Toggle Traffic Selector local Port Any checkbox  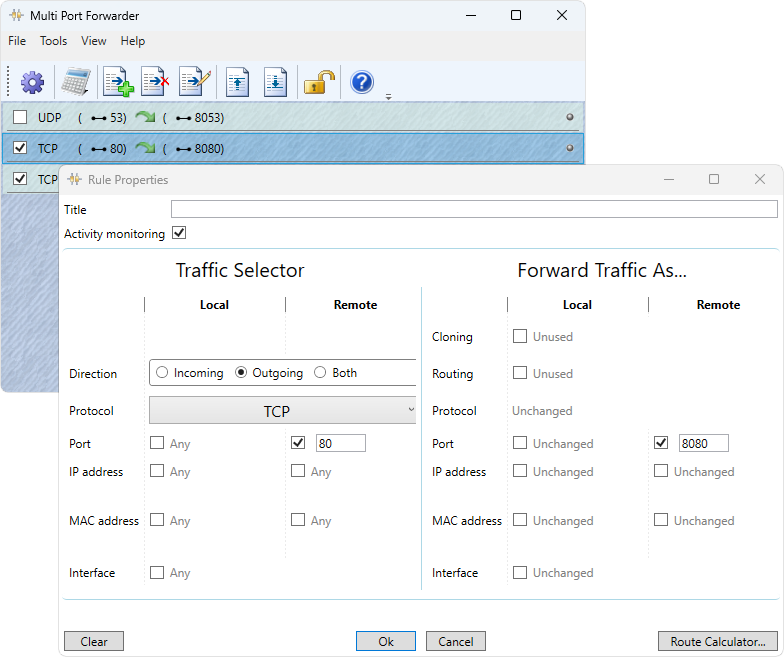[157, 443]
